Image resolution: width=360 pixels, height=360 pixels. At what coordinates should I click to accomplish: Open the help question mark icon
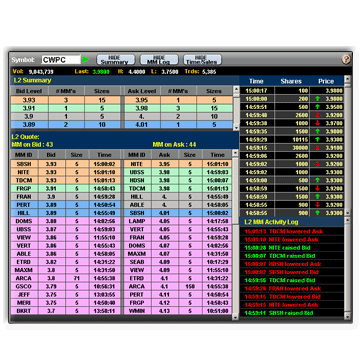(347, 59)
